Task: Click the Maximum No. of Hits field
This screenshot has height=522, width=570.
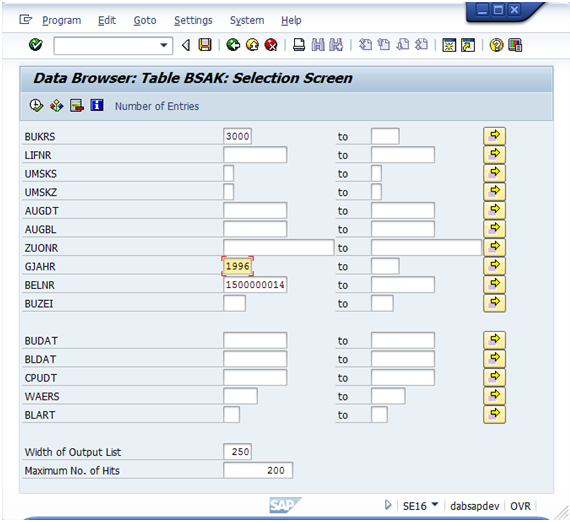Action: click(x=258, y=470)
